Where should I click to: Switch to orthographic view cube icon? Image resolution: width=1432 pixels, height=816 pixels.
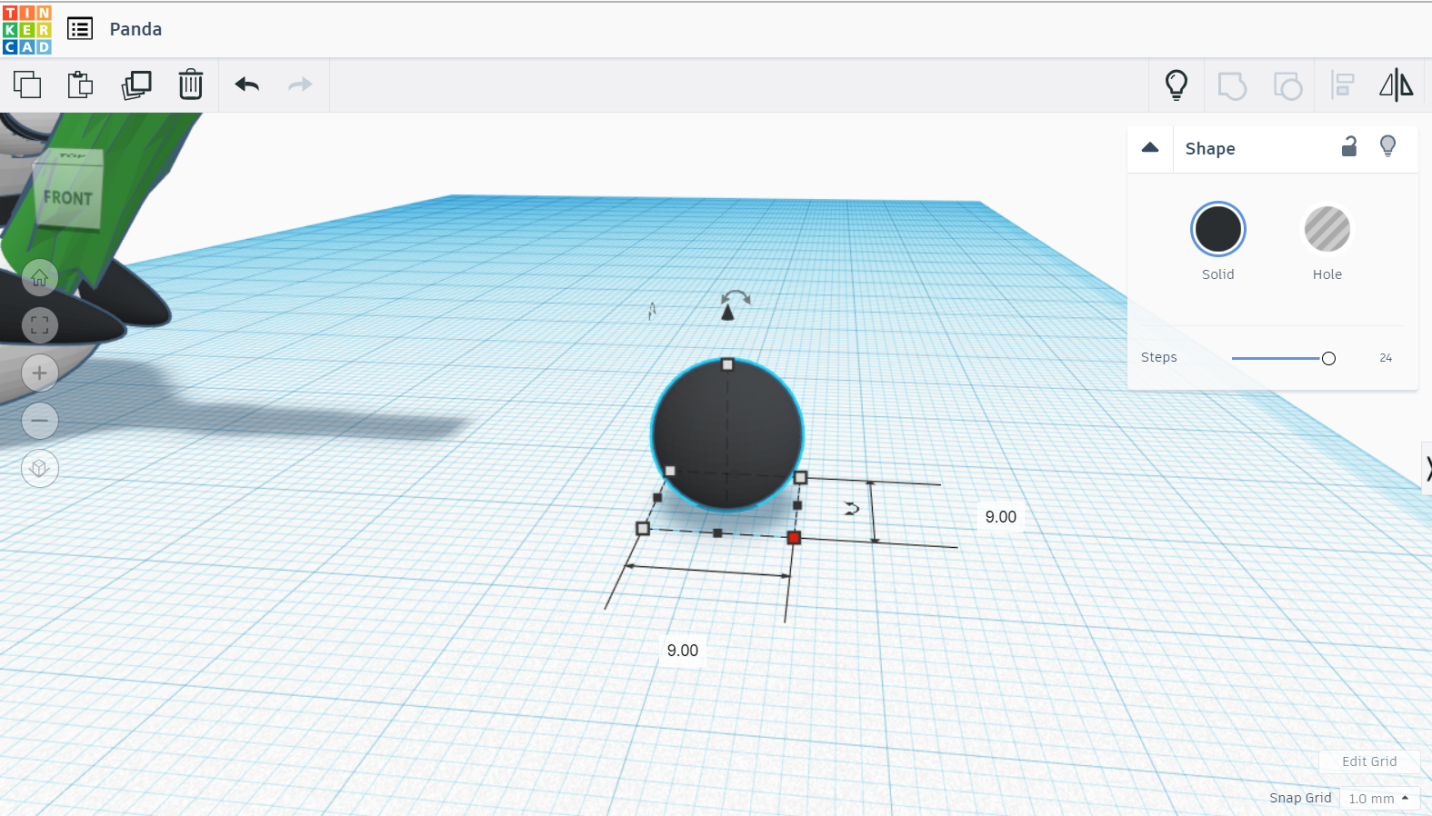click(40, 469)
